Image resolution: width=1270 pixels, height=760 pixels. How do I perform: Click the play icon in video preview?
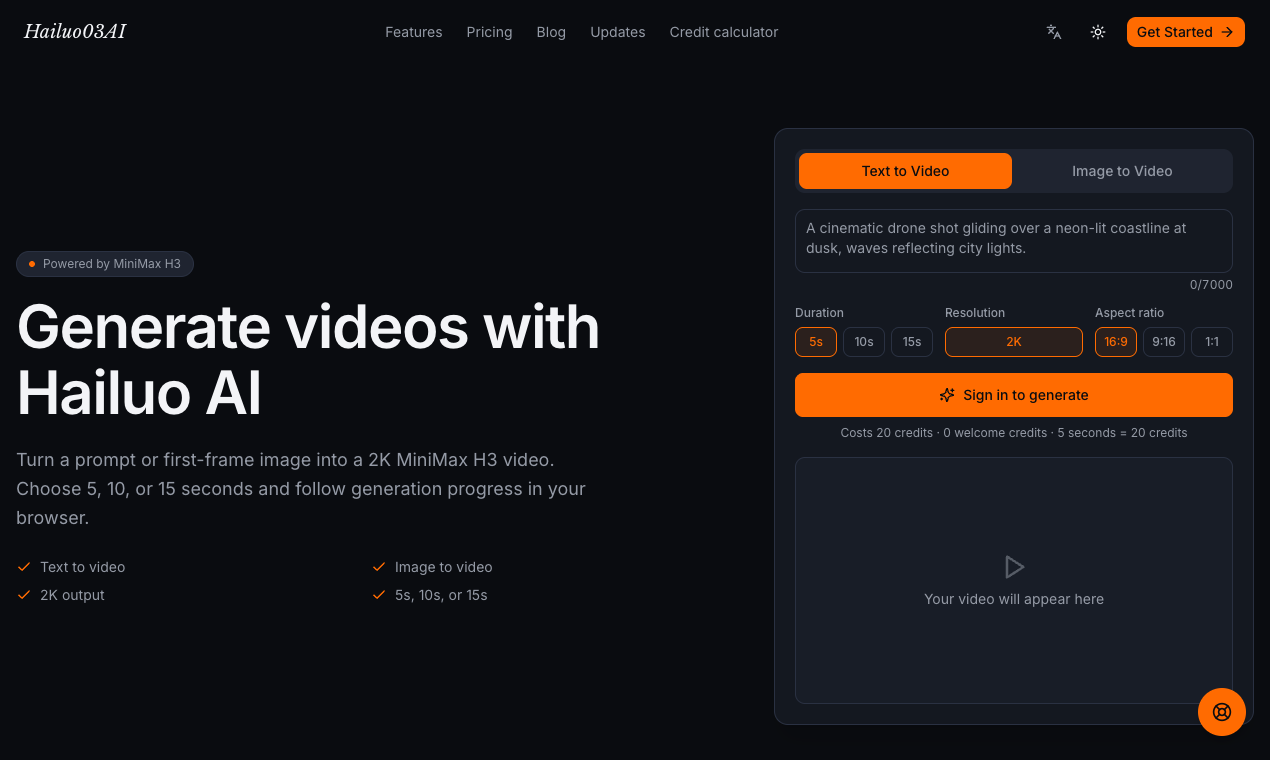tap(1014, 567)
